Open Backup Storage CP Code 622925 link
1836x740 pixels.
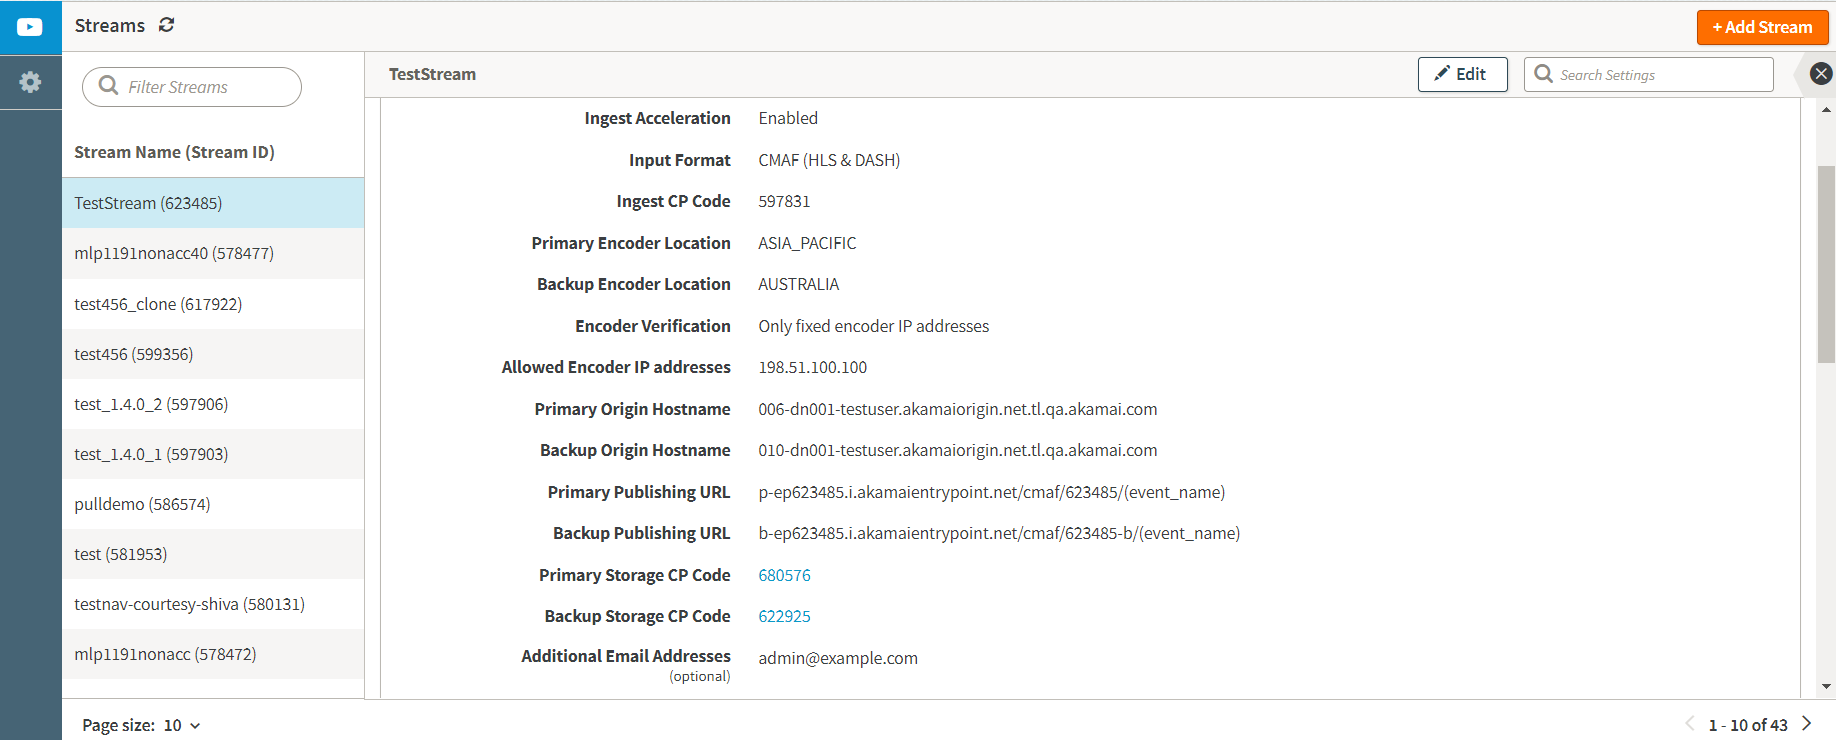point(784,616)
